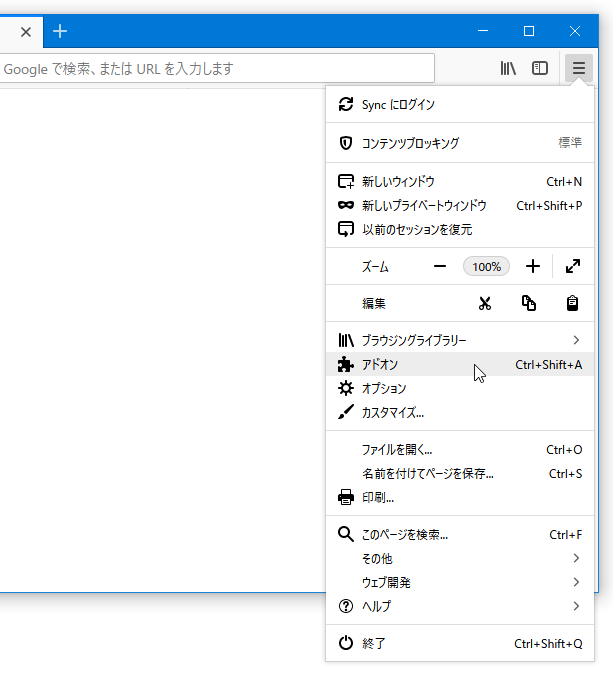Zoom out with the minus button
The height and width of the screenshot is (674, 613).
point(440,267)
